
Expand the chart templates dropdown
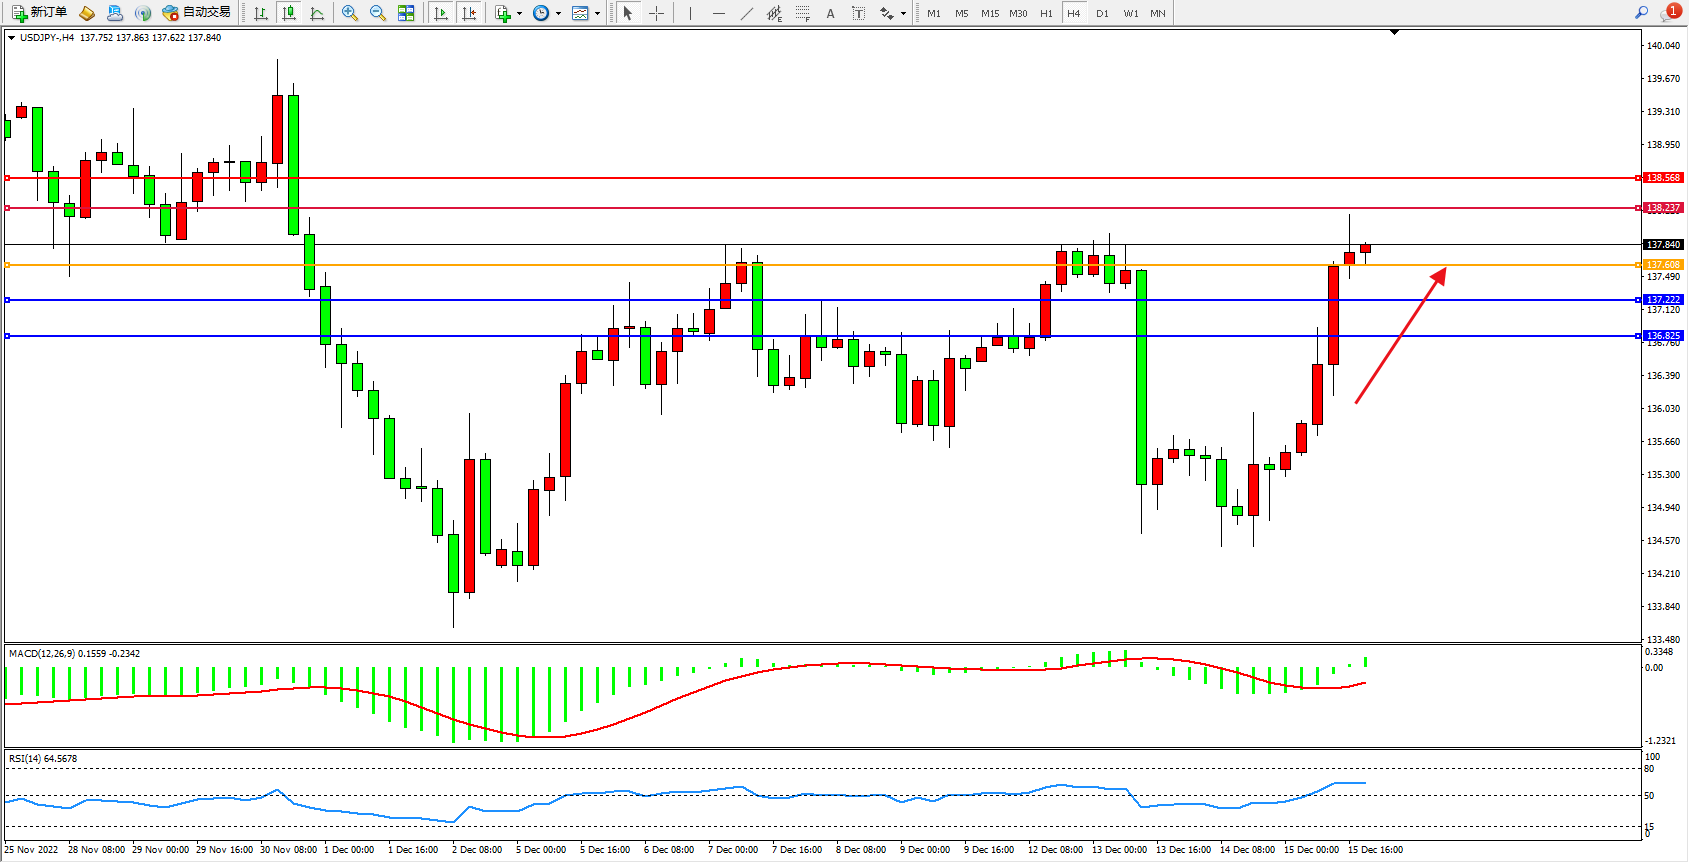click(597, 14)
